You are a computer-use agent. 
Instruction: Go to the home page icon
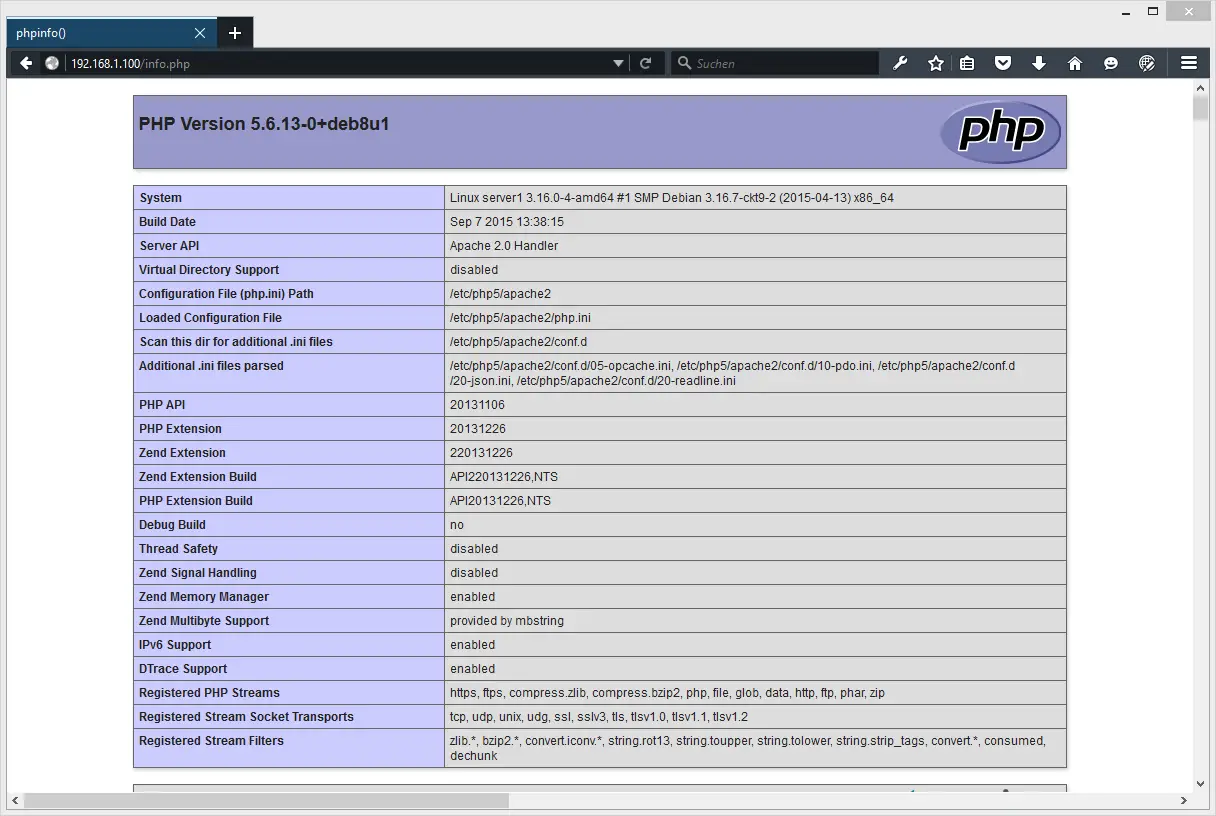click(x=1075, y=63)
